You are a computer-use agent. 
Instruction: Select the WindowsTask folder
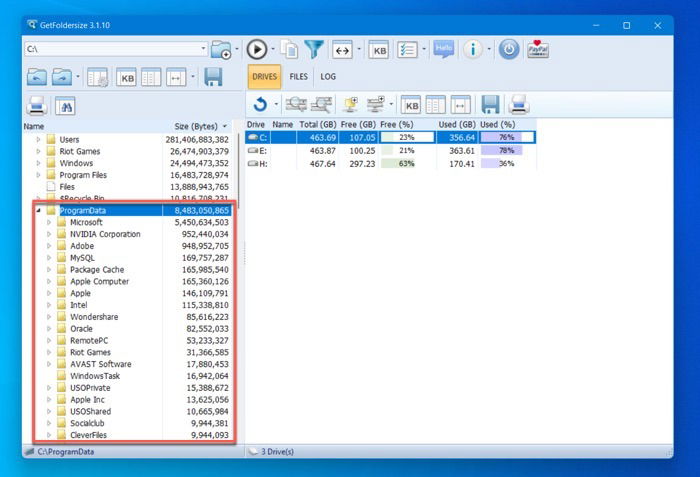click(x=95, y=376)
